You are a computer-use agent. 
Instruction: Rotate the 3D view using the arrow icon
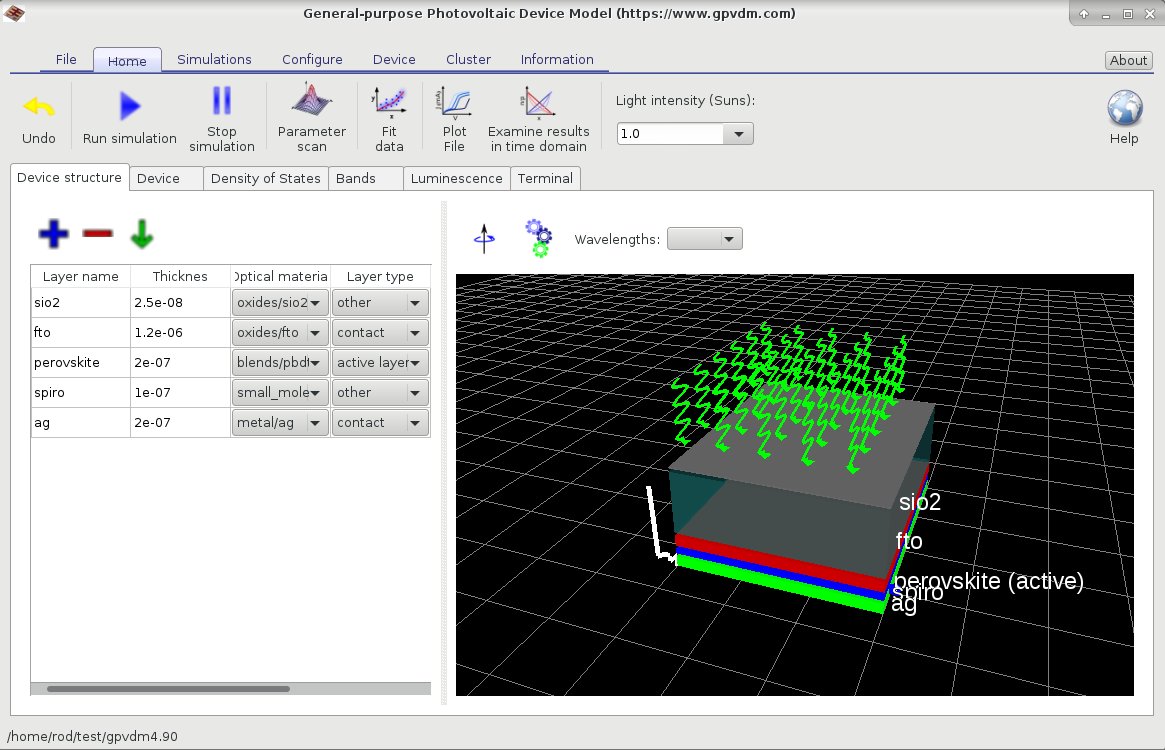[485, 238]
